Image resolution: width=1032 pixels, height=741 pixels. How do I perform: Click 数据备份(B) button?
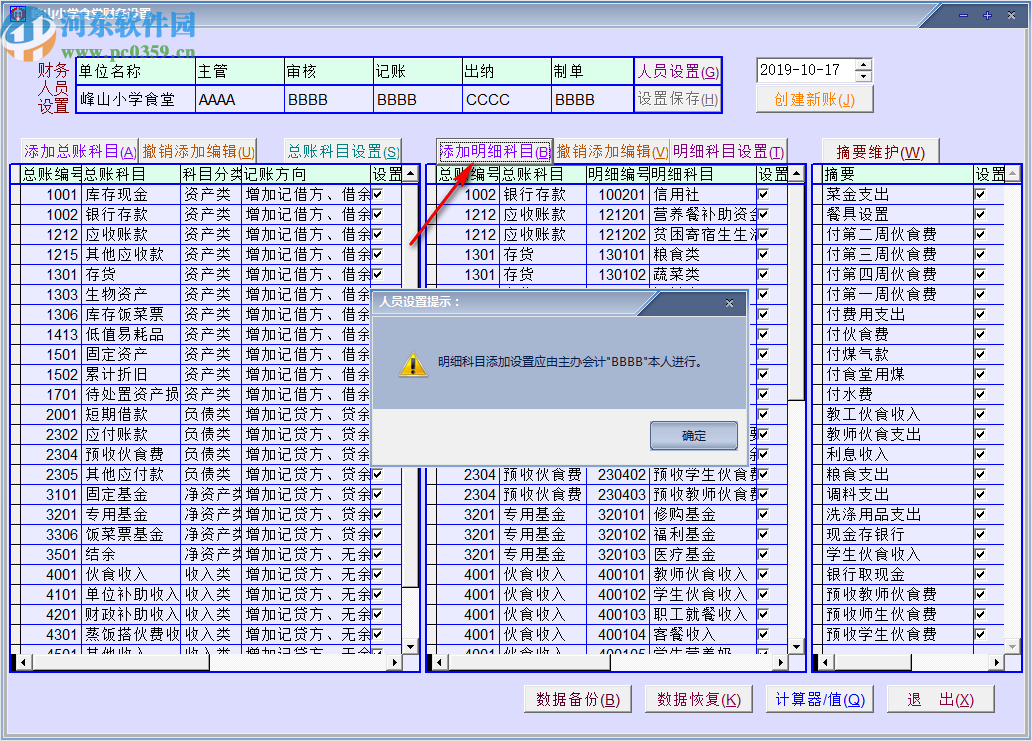[x=578, y=699]
